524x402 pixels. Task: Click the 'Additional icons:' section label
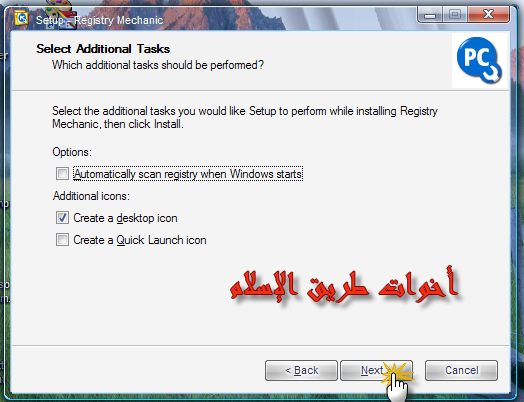coord(91,196)
